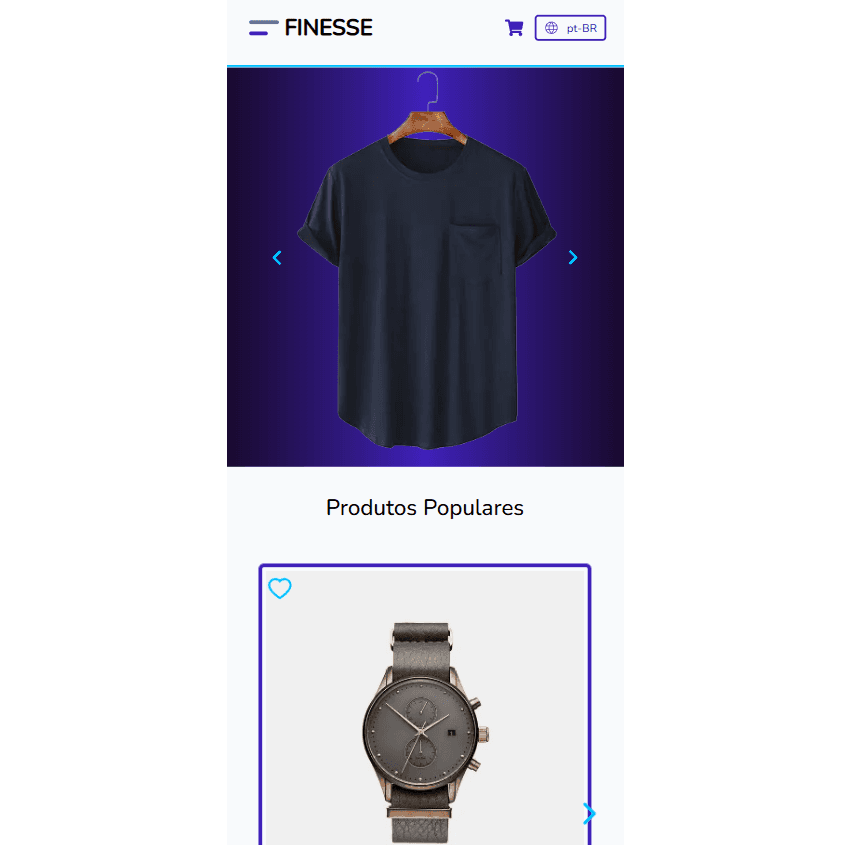Viewport: 855px width, 845px height.
Task: Click the FINESSE logo text
Action: (x=329, y=28)
